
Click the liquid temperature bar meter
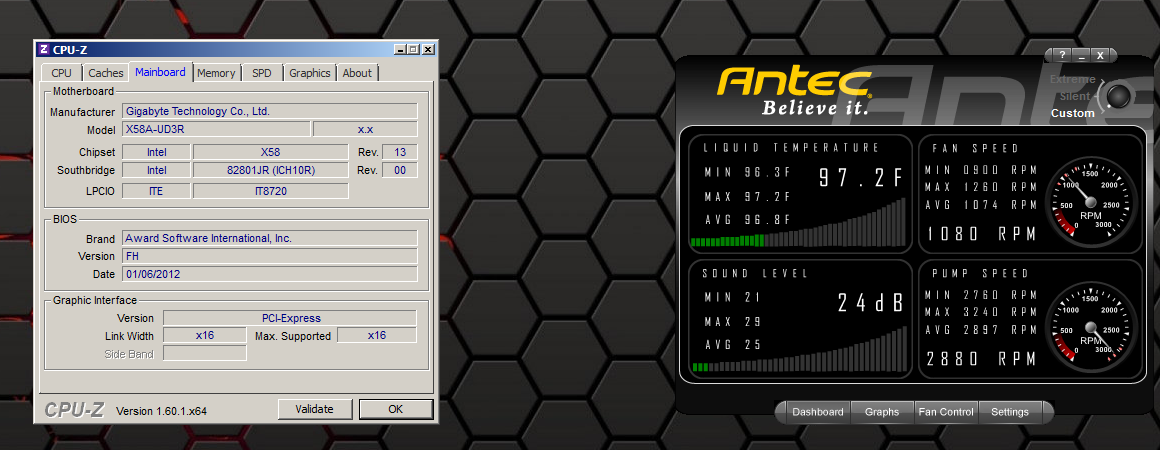(x=798, y=223)
